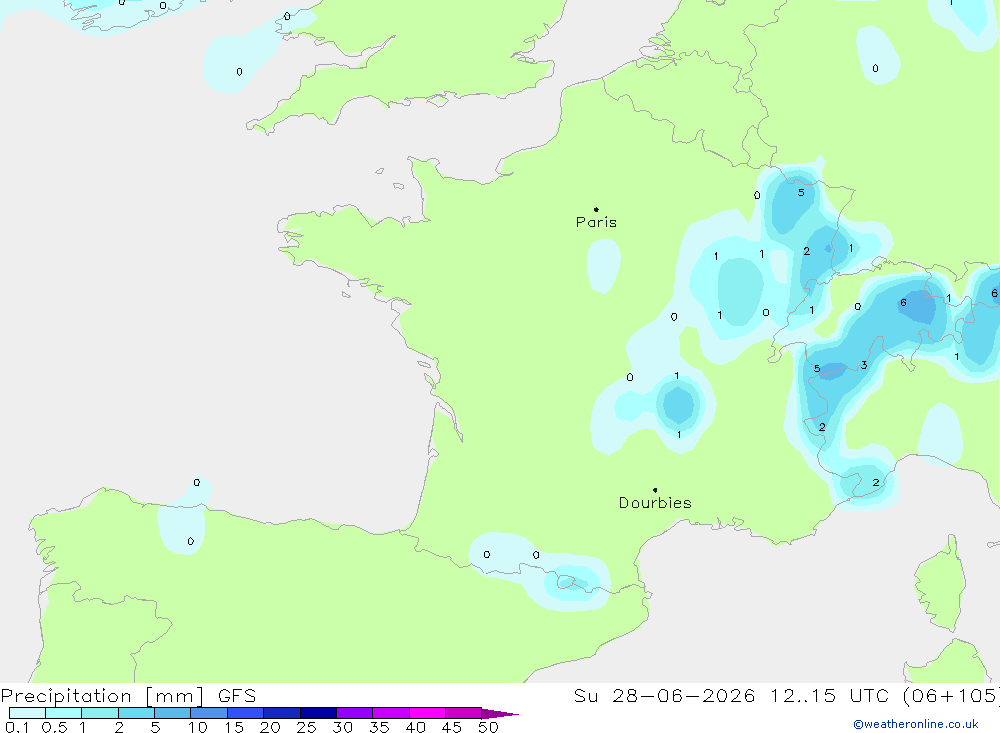This screenshot has width=1000, height=733.
Task: Select the Dourbies location label
Action: click(x=655, y=503)
